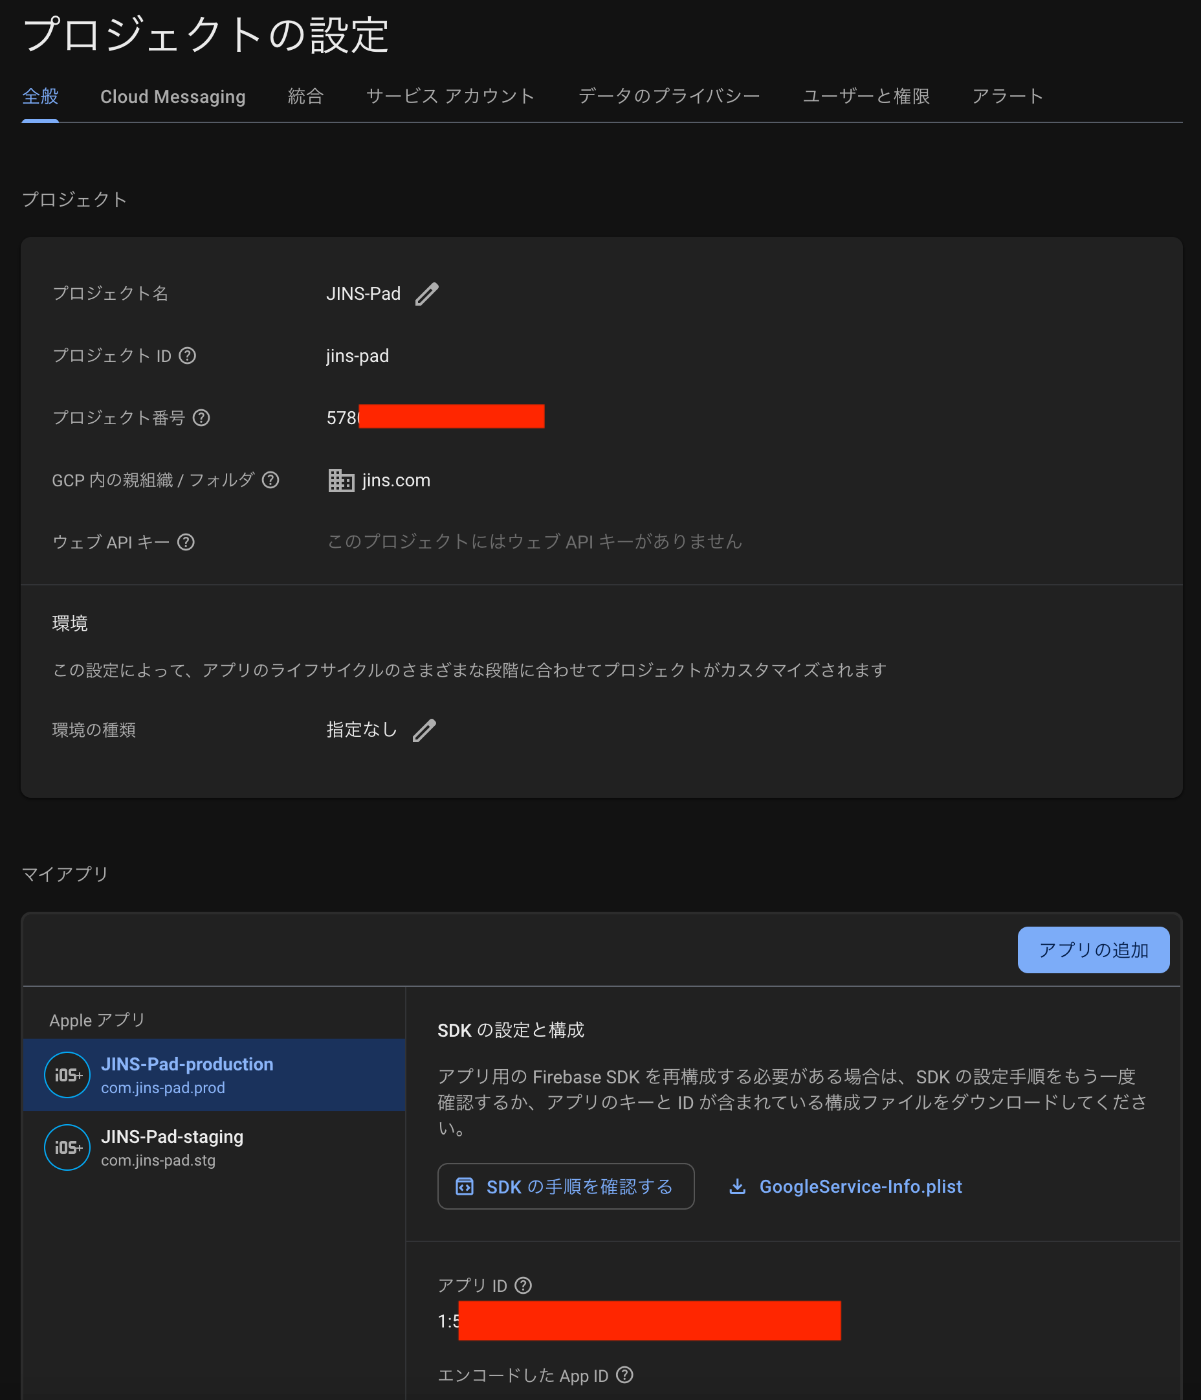Click the organization building icon beside jins.com
Screen dimensions: 1201x1400
tap(341, 481)
